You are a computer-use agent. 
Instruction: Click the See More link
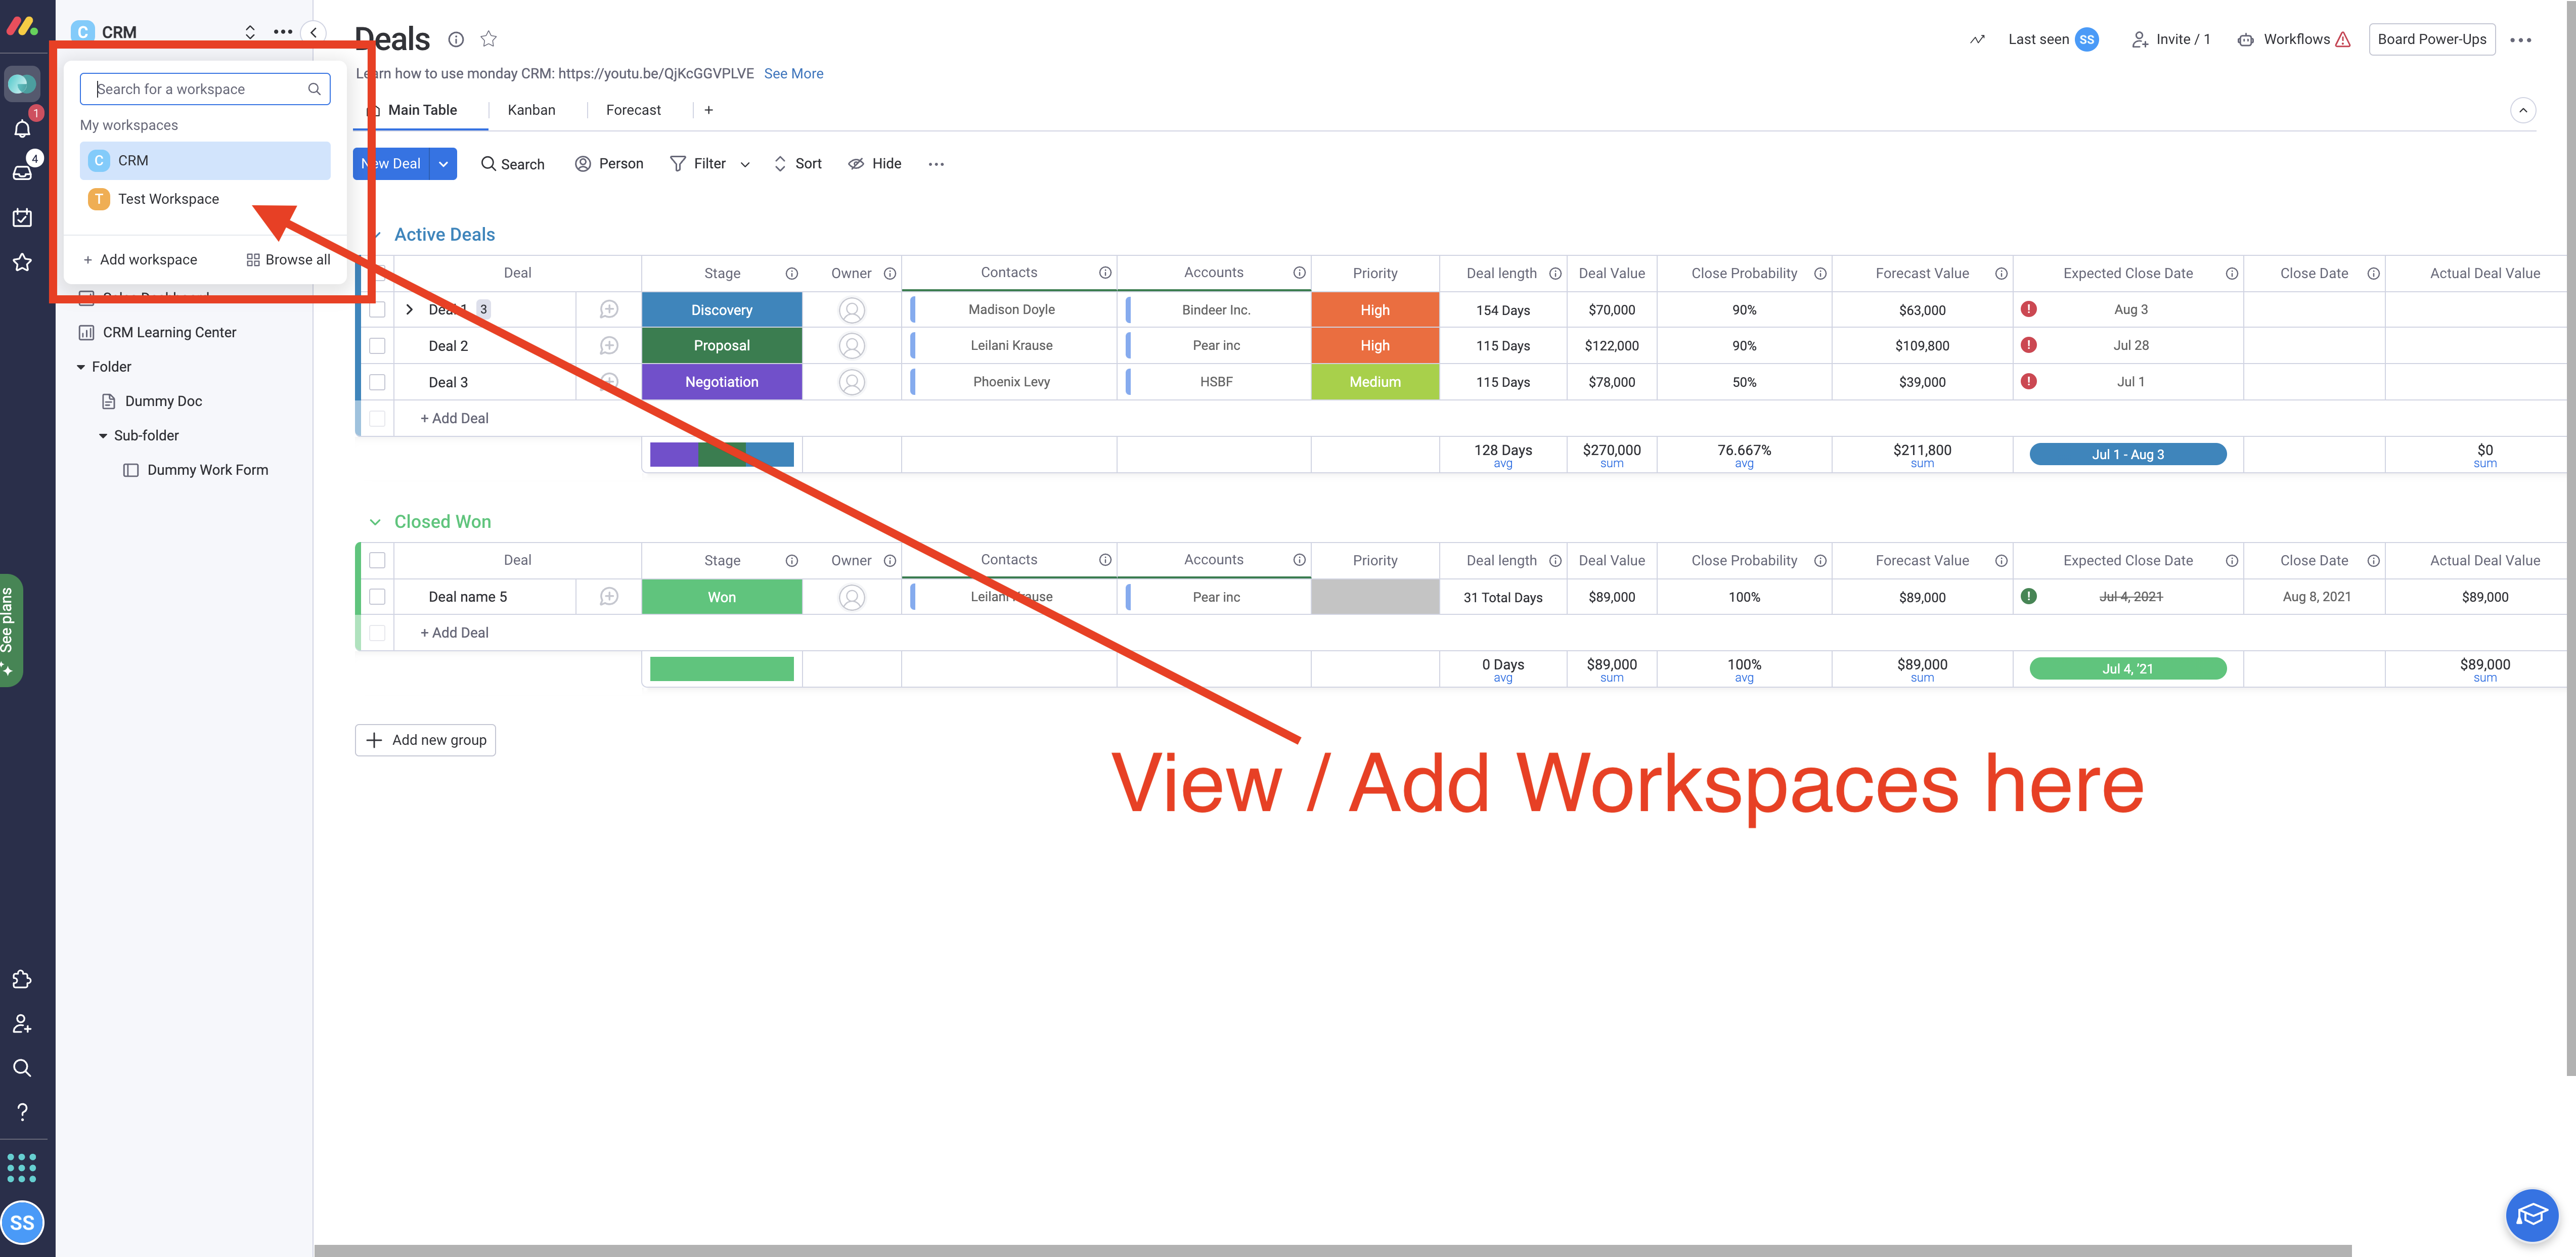[793, 73]
